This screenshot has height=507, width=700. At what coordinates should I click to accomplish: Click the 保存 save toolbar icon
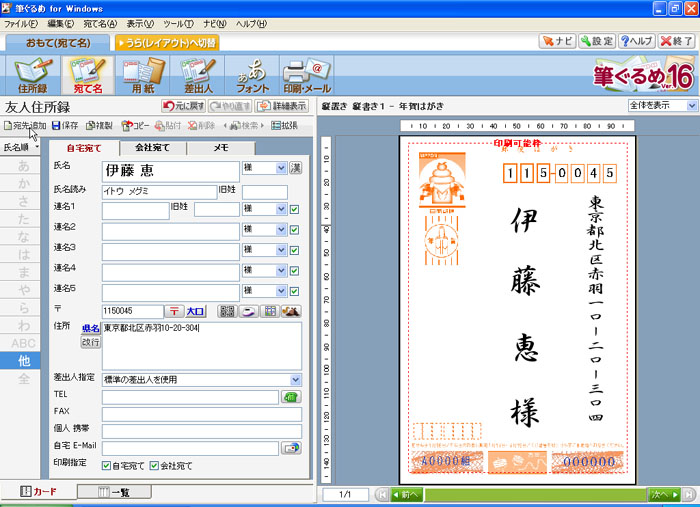click(65, 126)
